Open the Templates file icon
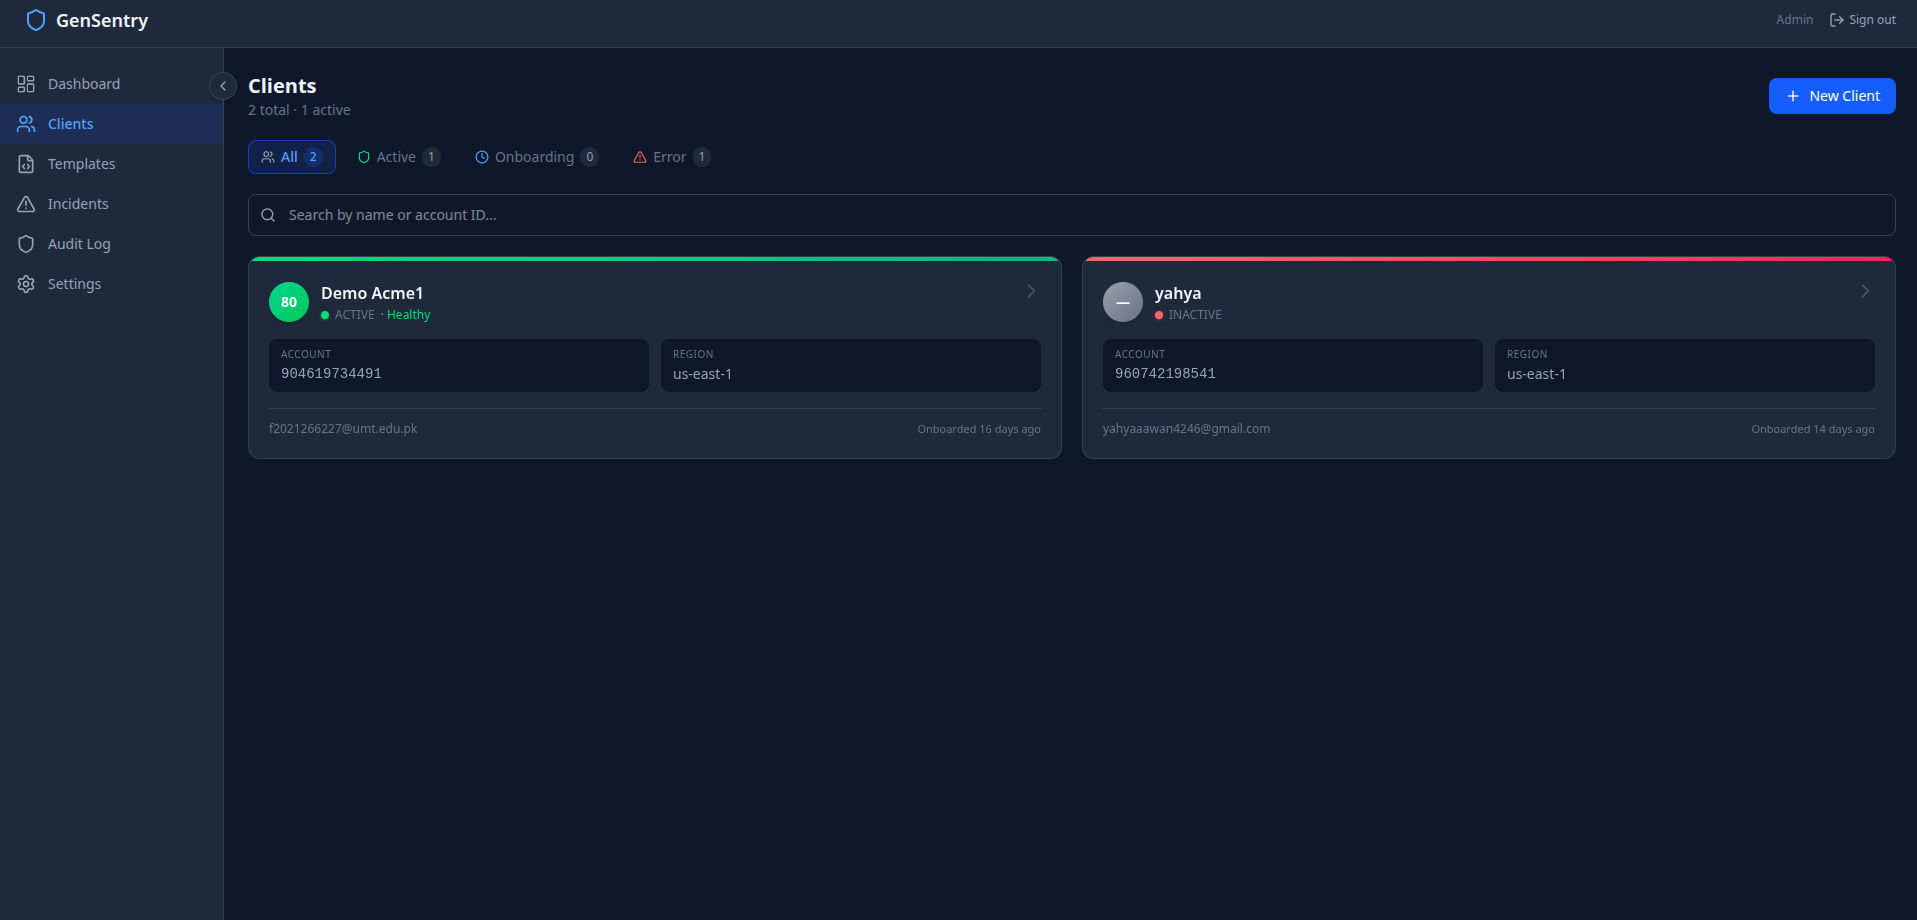The height and width of the screenshot is (920, 1917). tap(26, 164)
